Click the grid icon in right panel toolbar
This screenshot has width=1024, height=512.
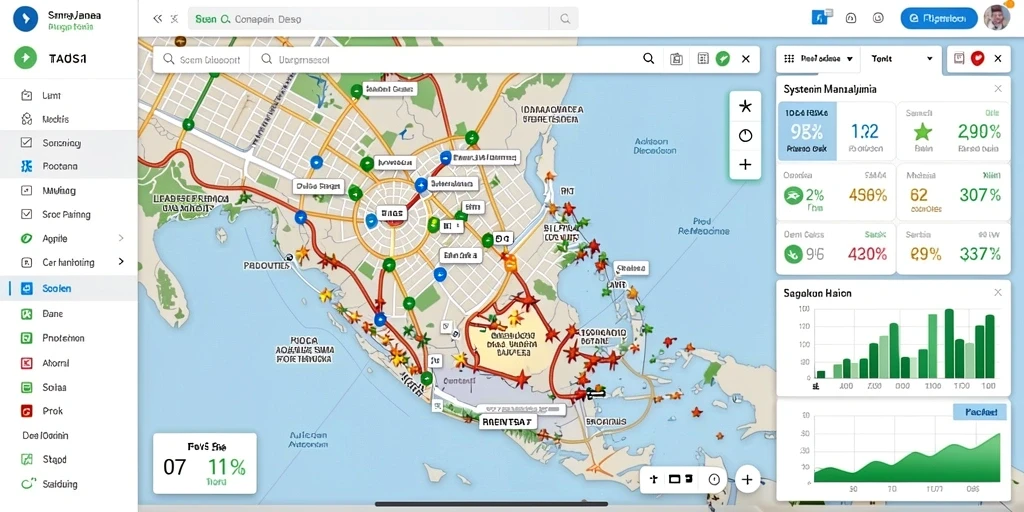click(x=788, y=59)
